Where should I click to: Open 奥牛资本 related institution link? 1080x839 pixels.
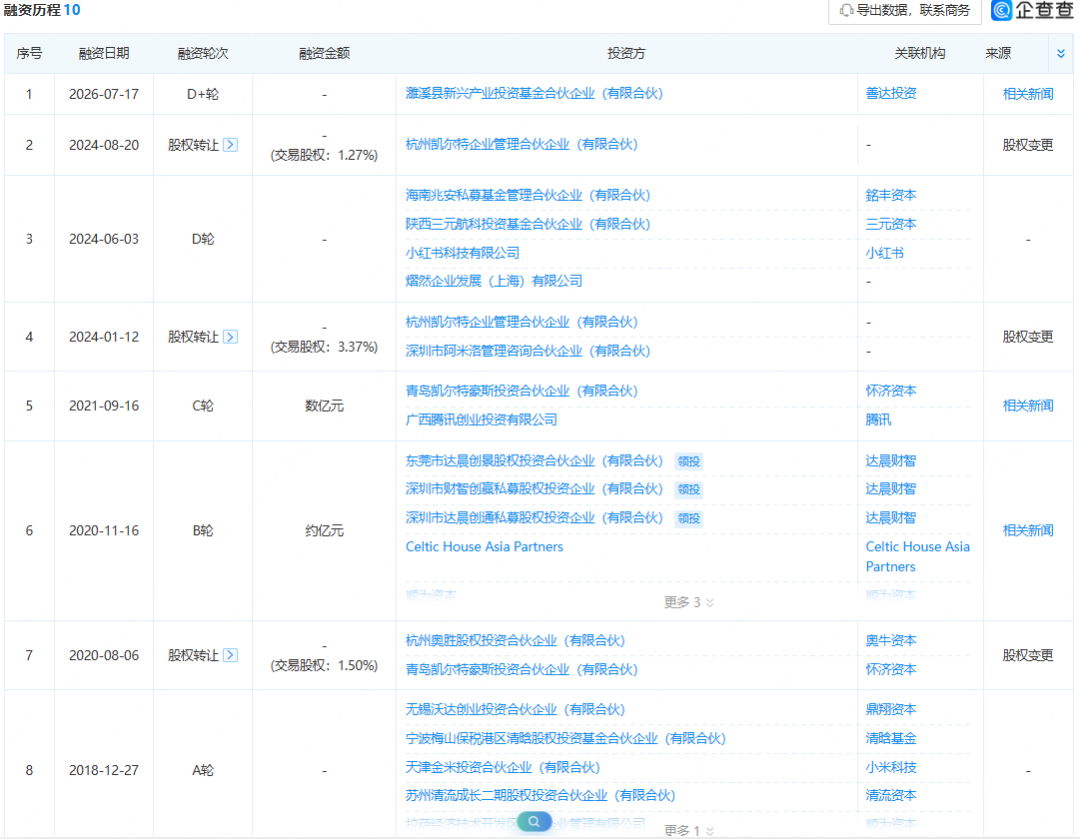891,641
